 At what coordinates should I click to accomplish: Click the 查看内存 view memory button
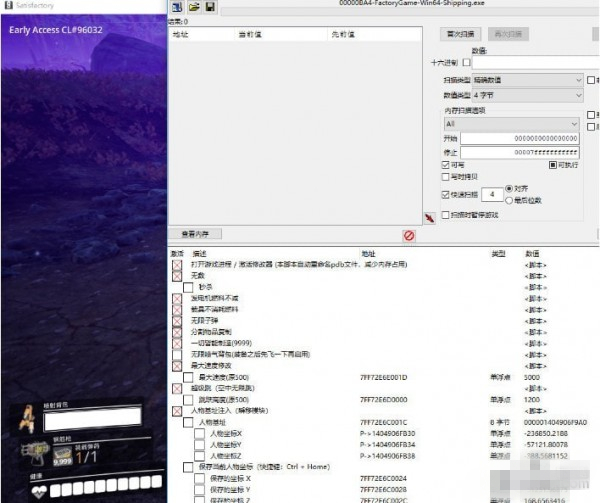click(196, 233)
